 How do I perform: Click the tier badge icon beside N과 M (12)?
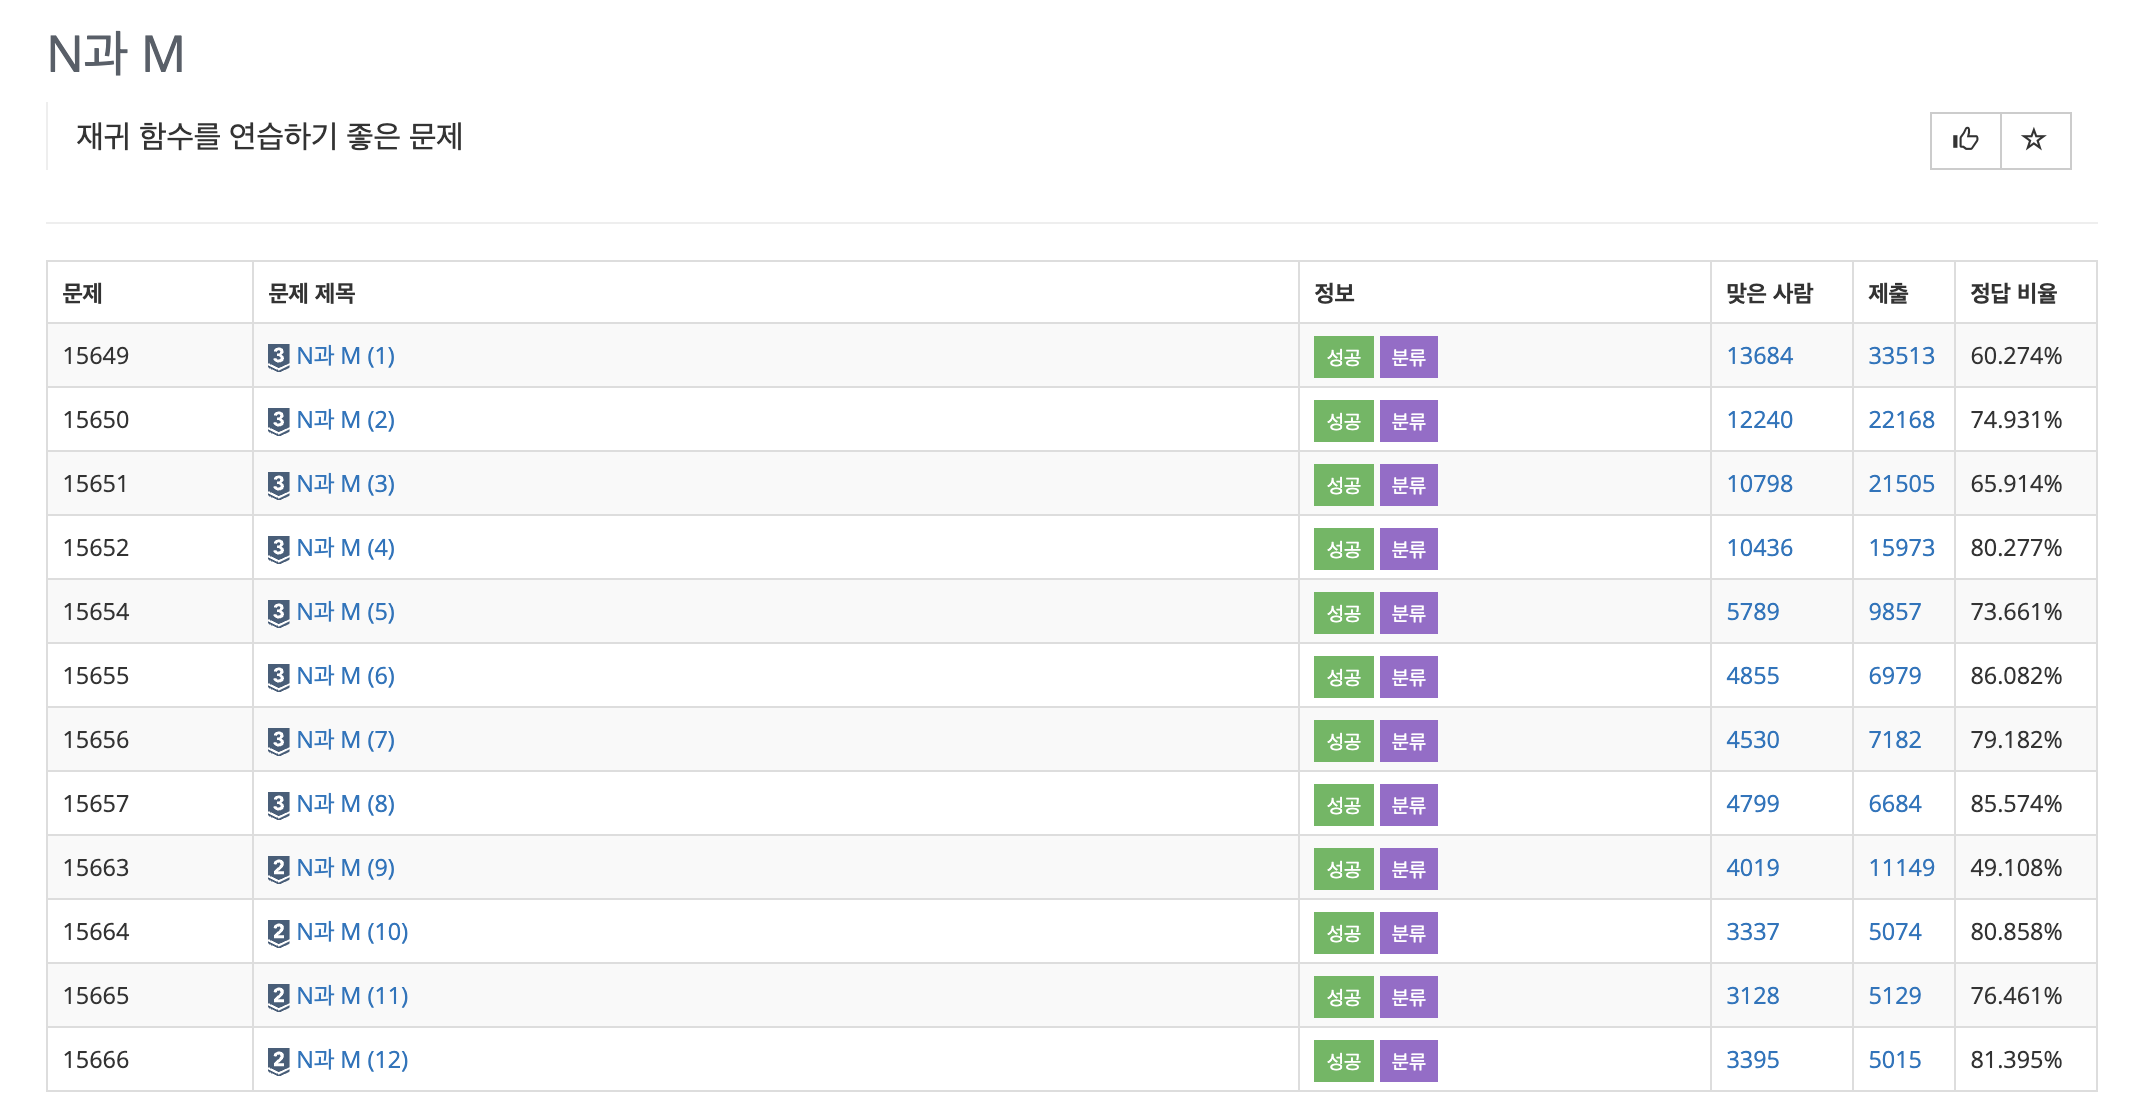[279, 1061]
